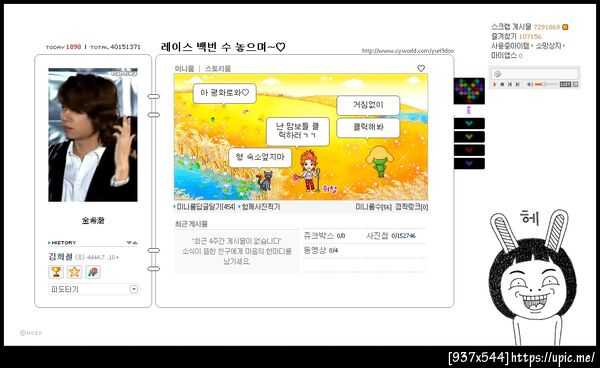Switch to the 스토리룸 tab
Image resolution: width=600 pixels, height=368 pixels.
click(x=218, y=69)
